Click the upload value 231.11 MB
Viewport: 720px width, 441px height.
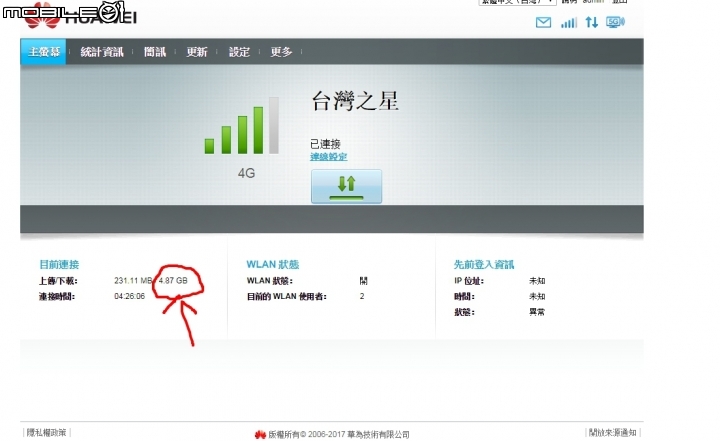pos(133,280)
